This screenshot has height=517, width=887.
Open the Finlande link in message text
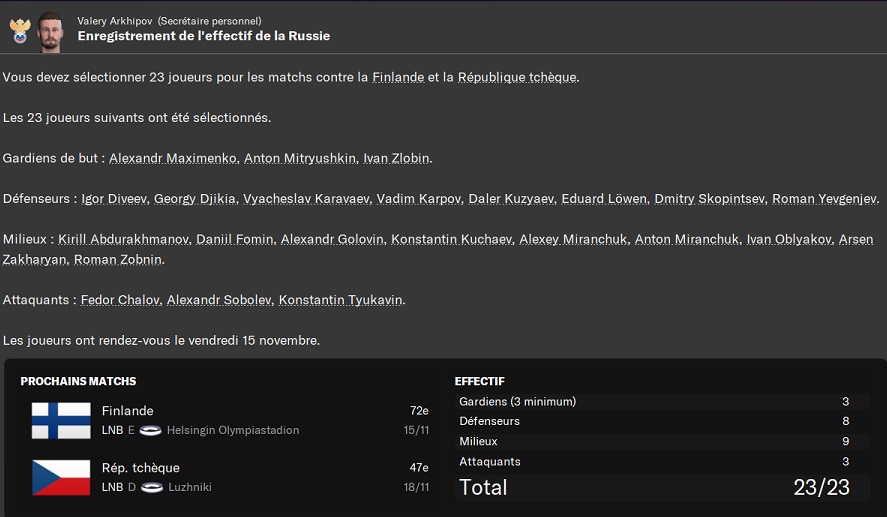[x=398, y=77]
